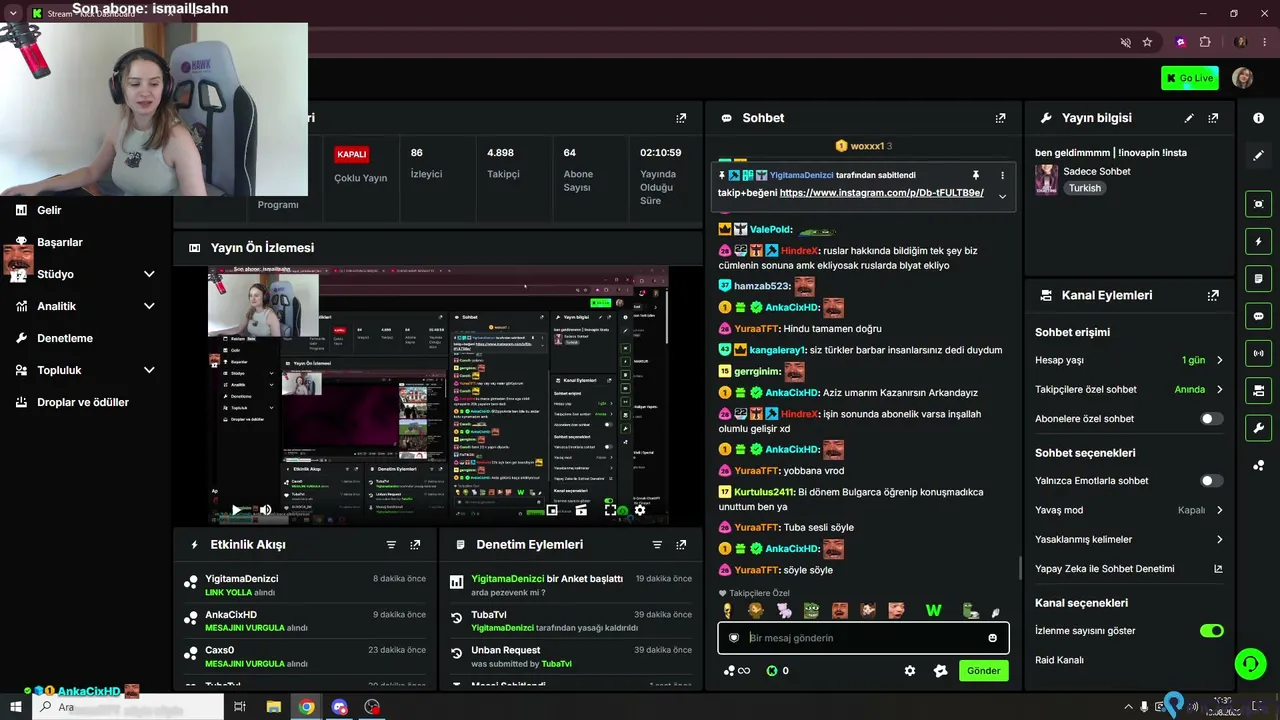This screenshot has width=1280, height=720.
Task: Open the Task View button on taskbar
Action: [240, 707]
